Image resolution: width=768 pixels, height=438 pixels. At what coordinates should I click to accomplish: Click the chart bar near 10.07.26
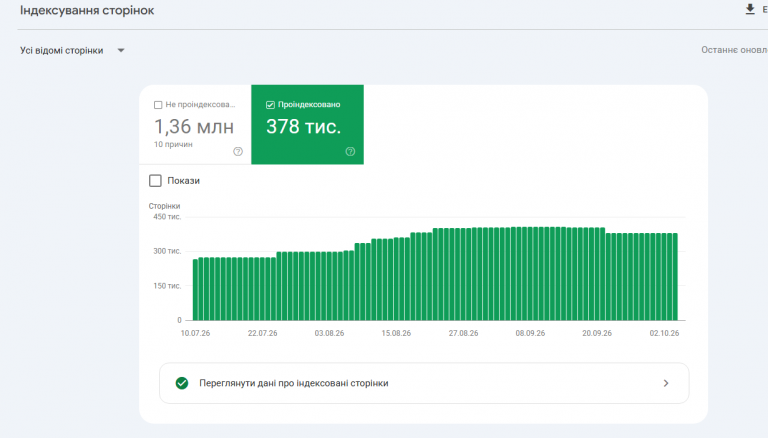pyautogui.click(x=195, y=290)
